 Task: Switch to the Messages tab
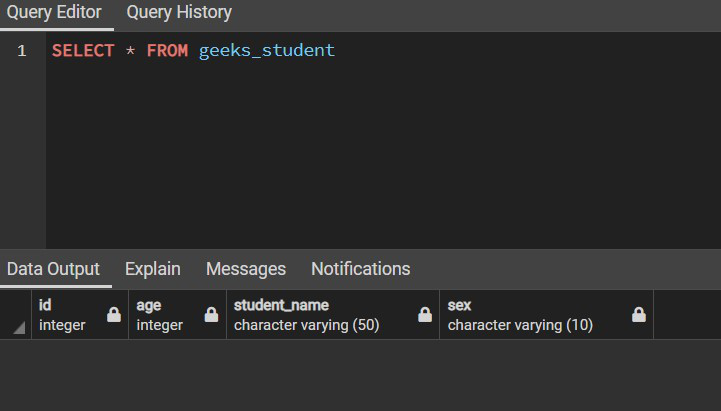point(246,269)
